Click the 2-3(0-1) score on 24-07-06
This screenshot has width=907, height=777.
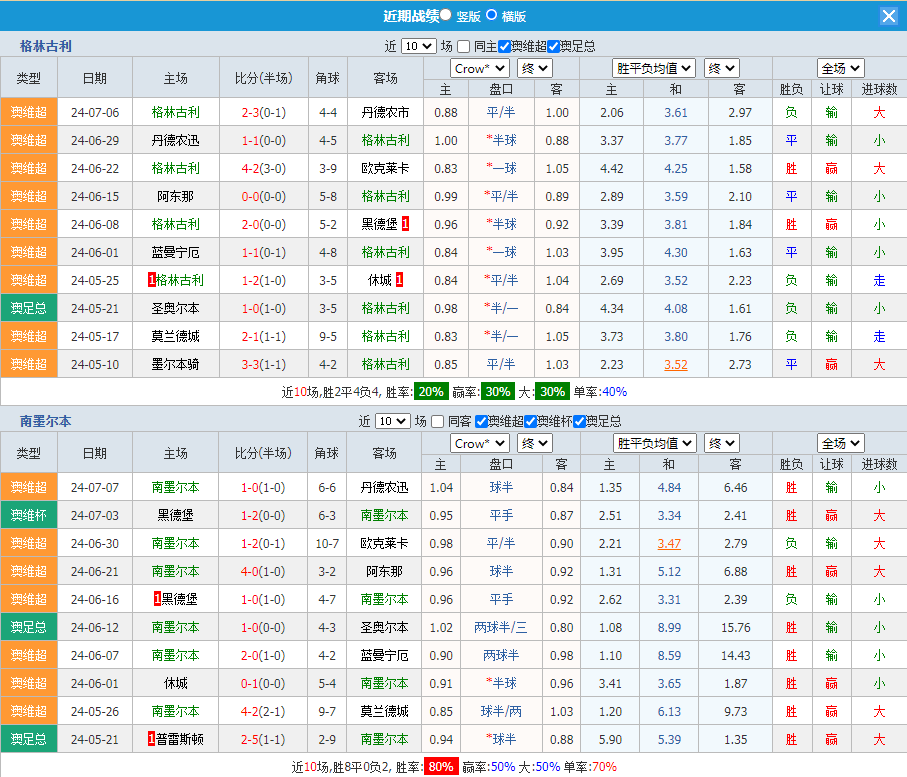[x=264, y=112]
